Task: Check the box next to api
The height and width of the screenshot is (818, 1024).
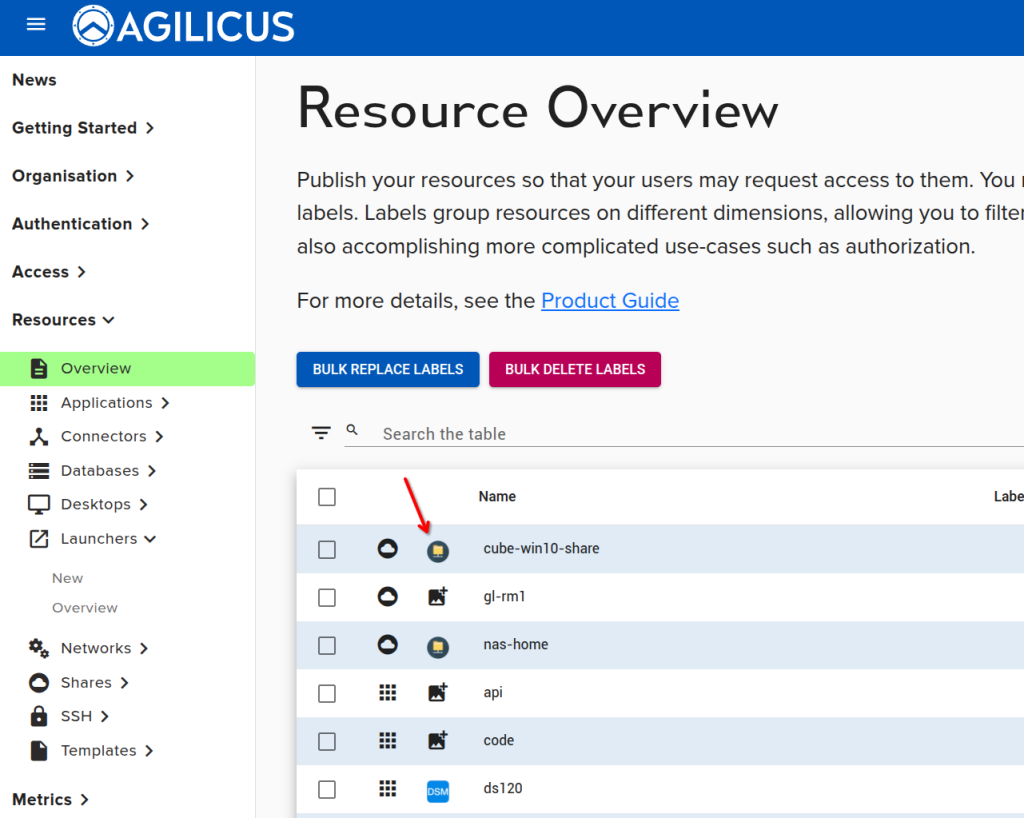Action: click(326, 693)
